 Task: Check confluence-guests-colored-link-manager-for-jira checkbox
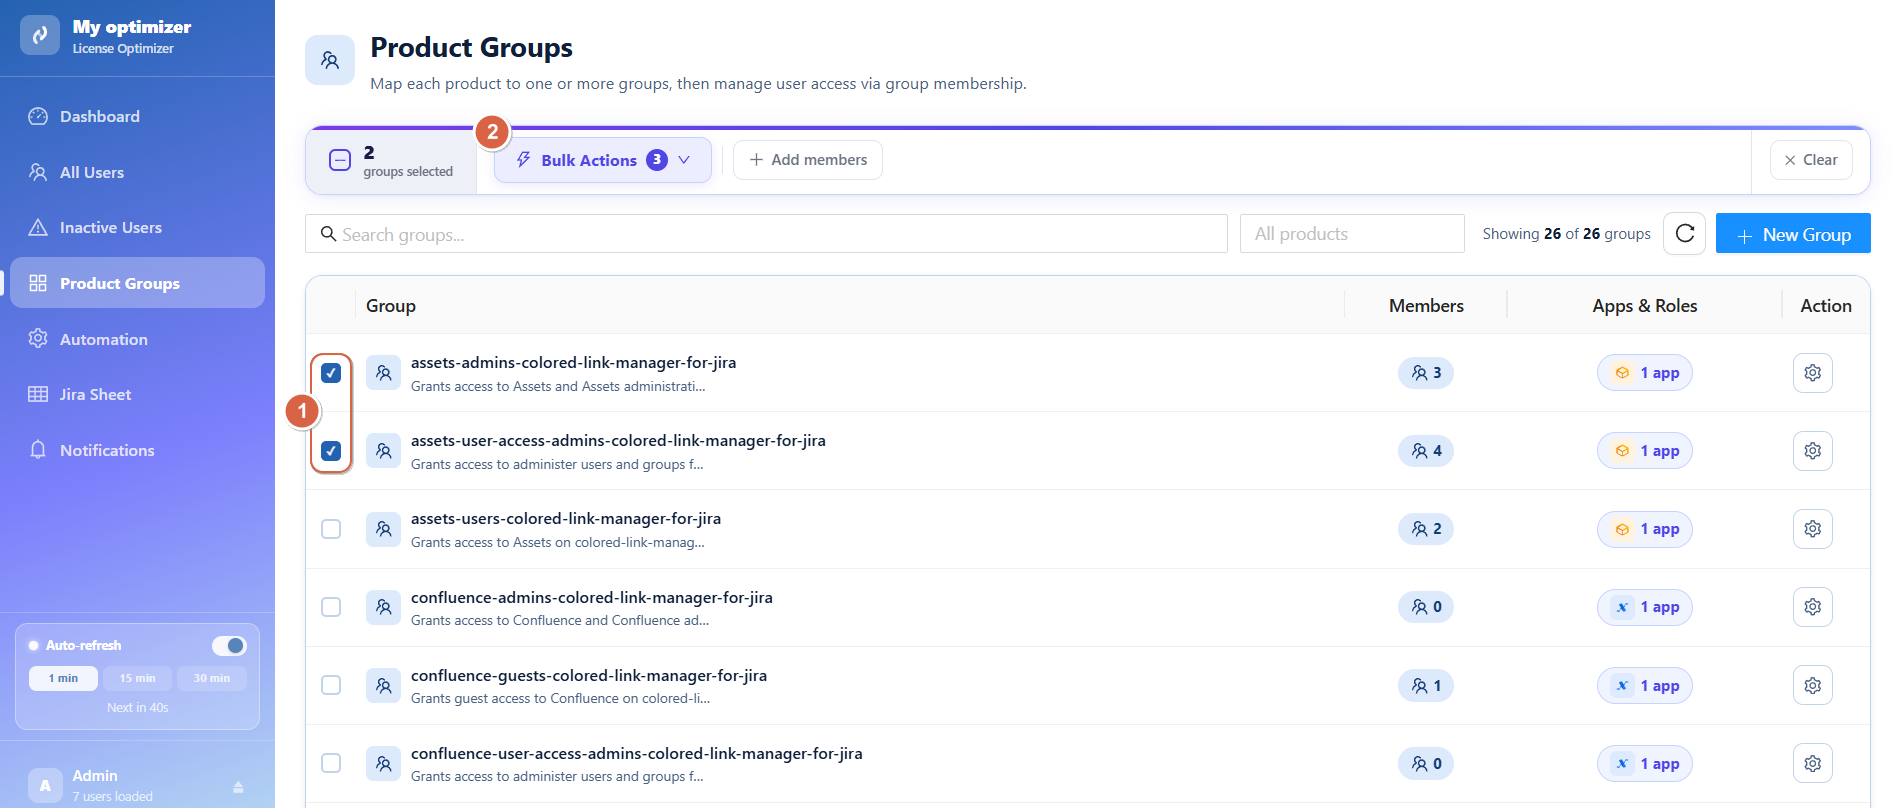(x=331, y=685)
